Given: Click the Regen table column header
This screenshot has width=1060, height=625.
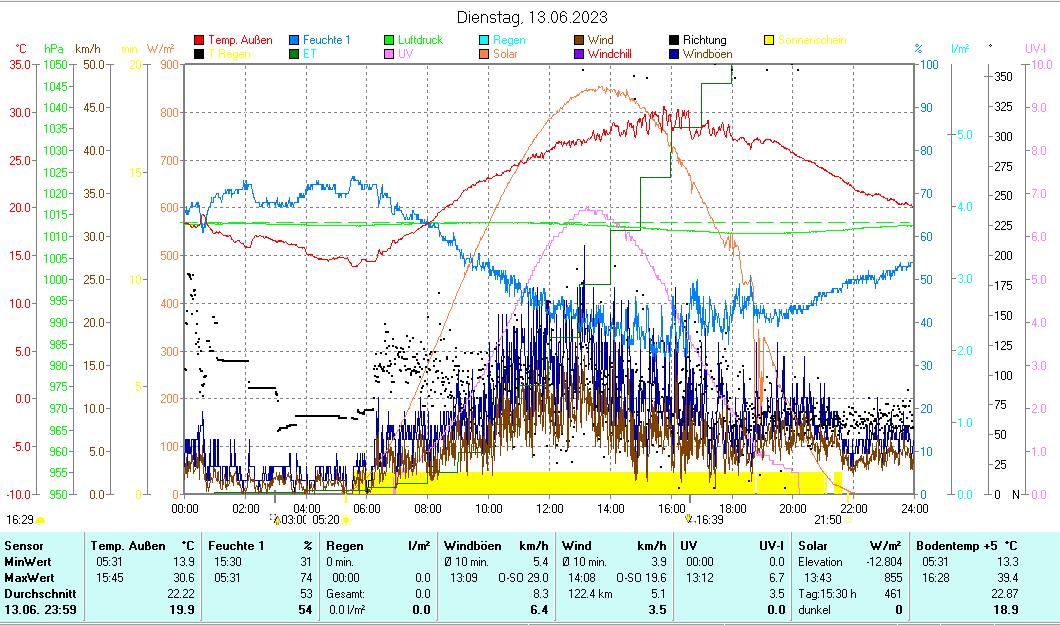Looking at the screenshot, I should (x=345, y=546).
